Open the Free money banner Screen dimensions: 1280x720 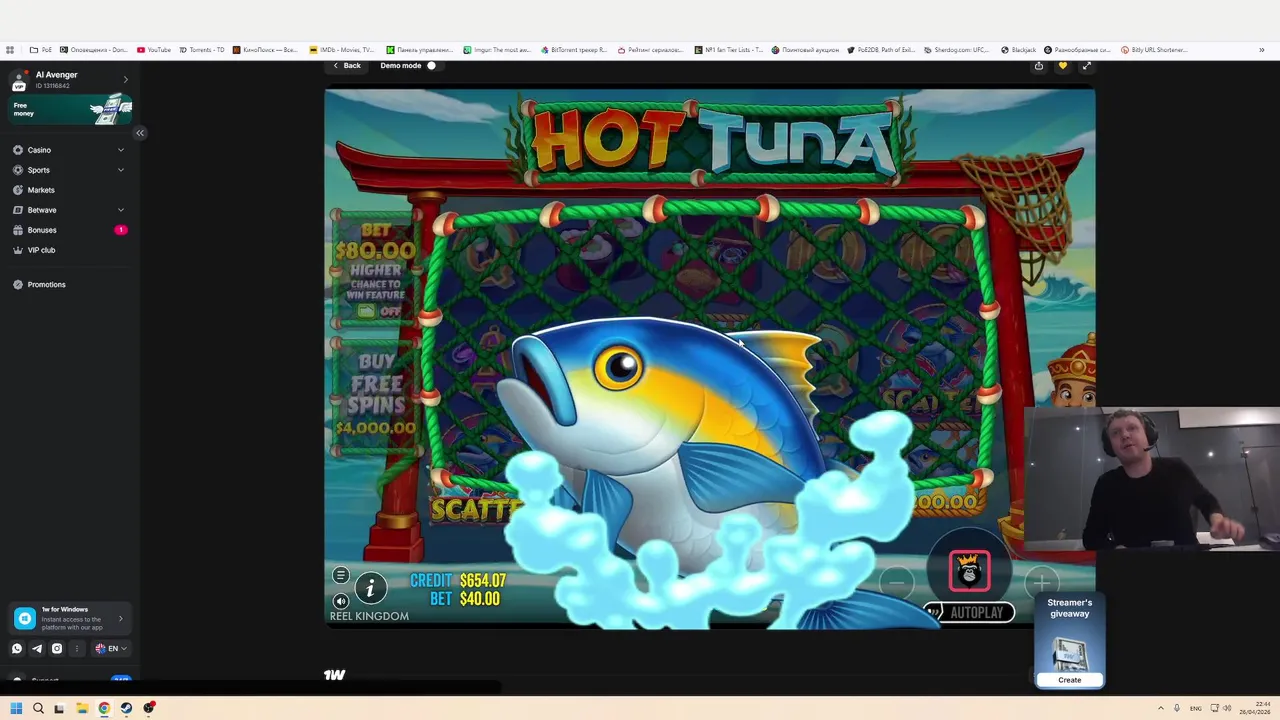point(71,109)
